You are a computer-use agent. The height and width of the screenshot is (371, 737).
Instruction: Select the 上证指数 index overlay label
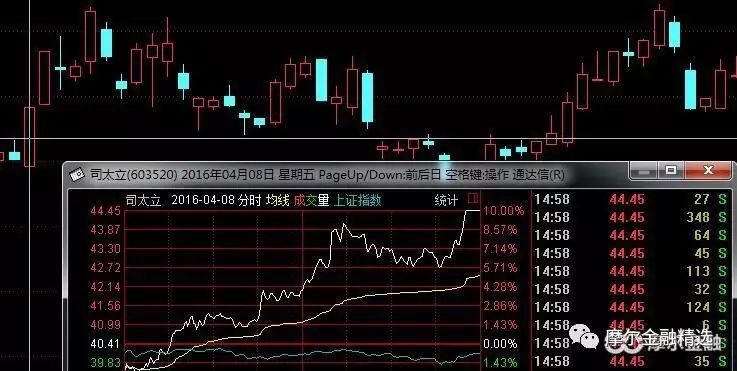pos(358,201)
